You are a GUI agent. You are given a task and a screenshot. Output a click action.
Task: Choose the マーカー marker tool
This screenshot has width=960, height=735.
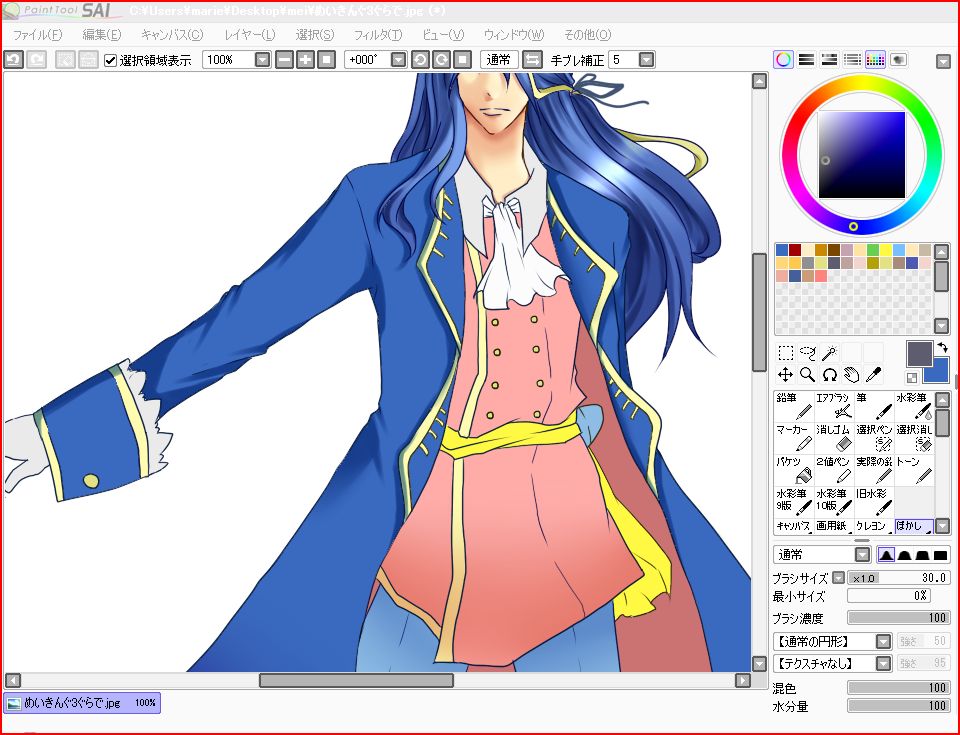pyautogui.click(x=794, y=439)
